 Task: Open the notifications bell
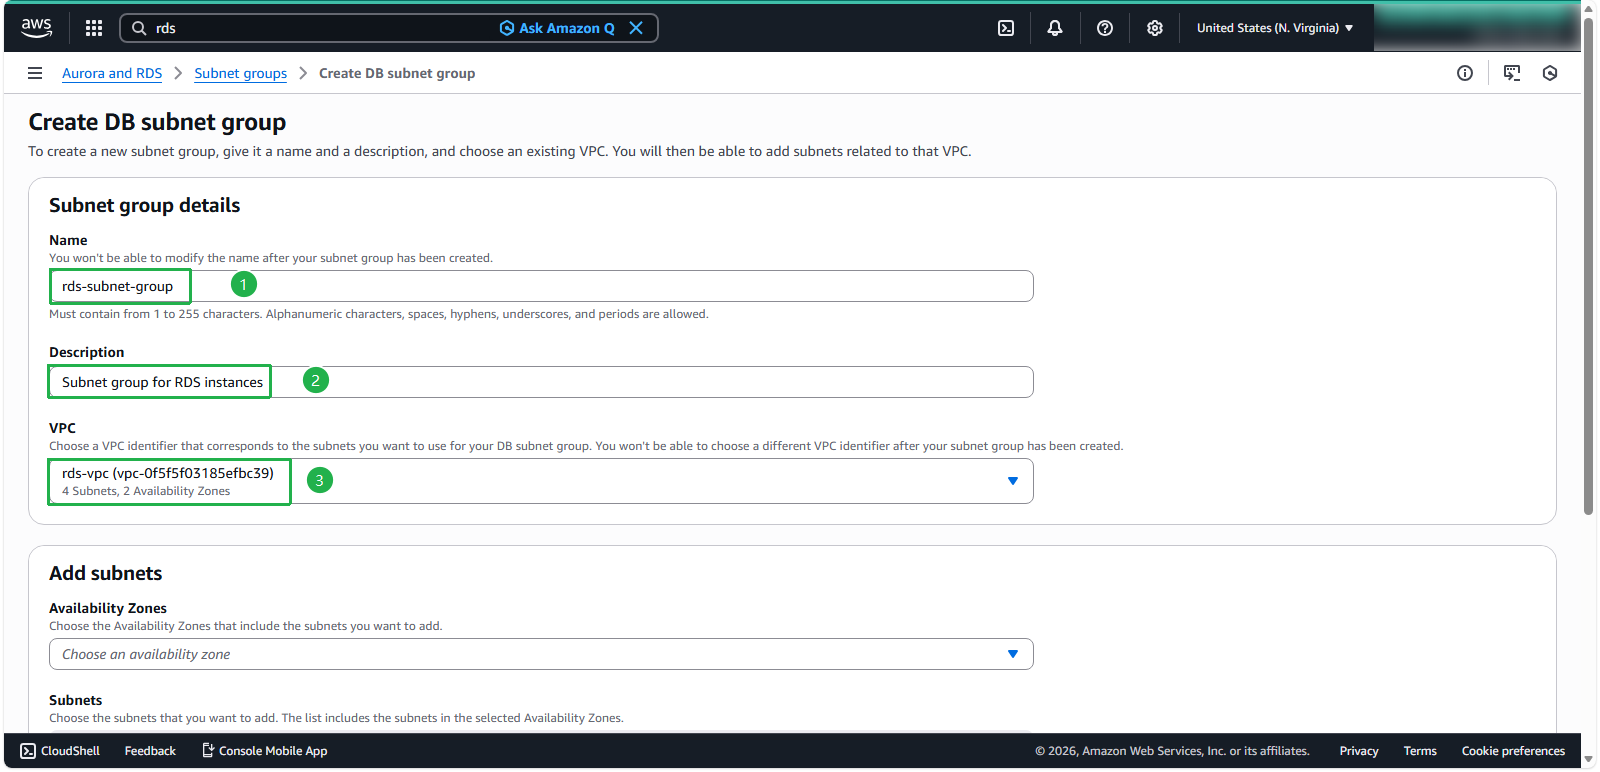[x=1055, y=28]
